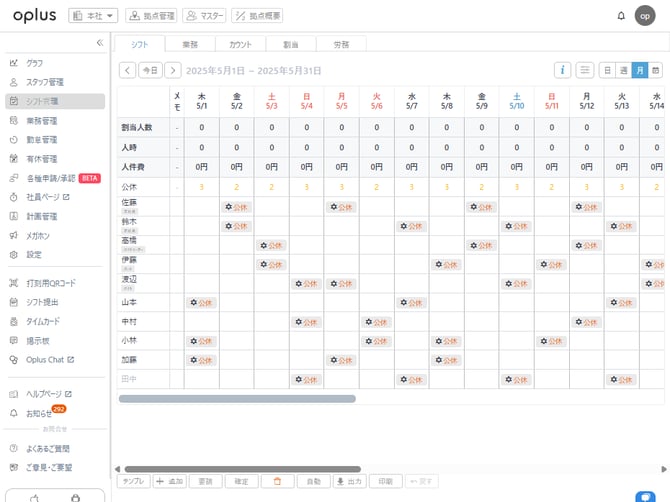Click the bottom horizontal scrollbar
Screen dimensions: 670x502
click(240, 468)
